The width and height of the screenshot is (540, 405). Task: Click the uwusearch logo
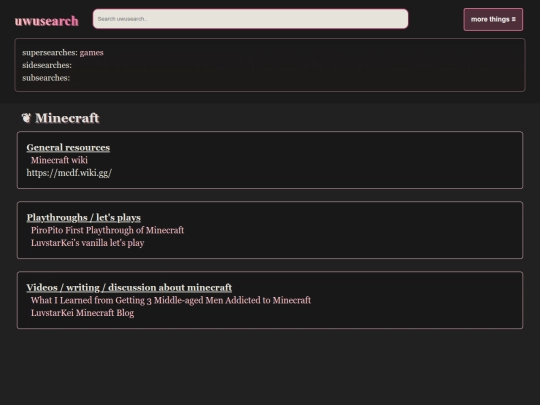(46, 21)
